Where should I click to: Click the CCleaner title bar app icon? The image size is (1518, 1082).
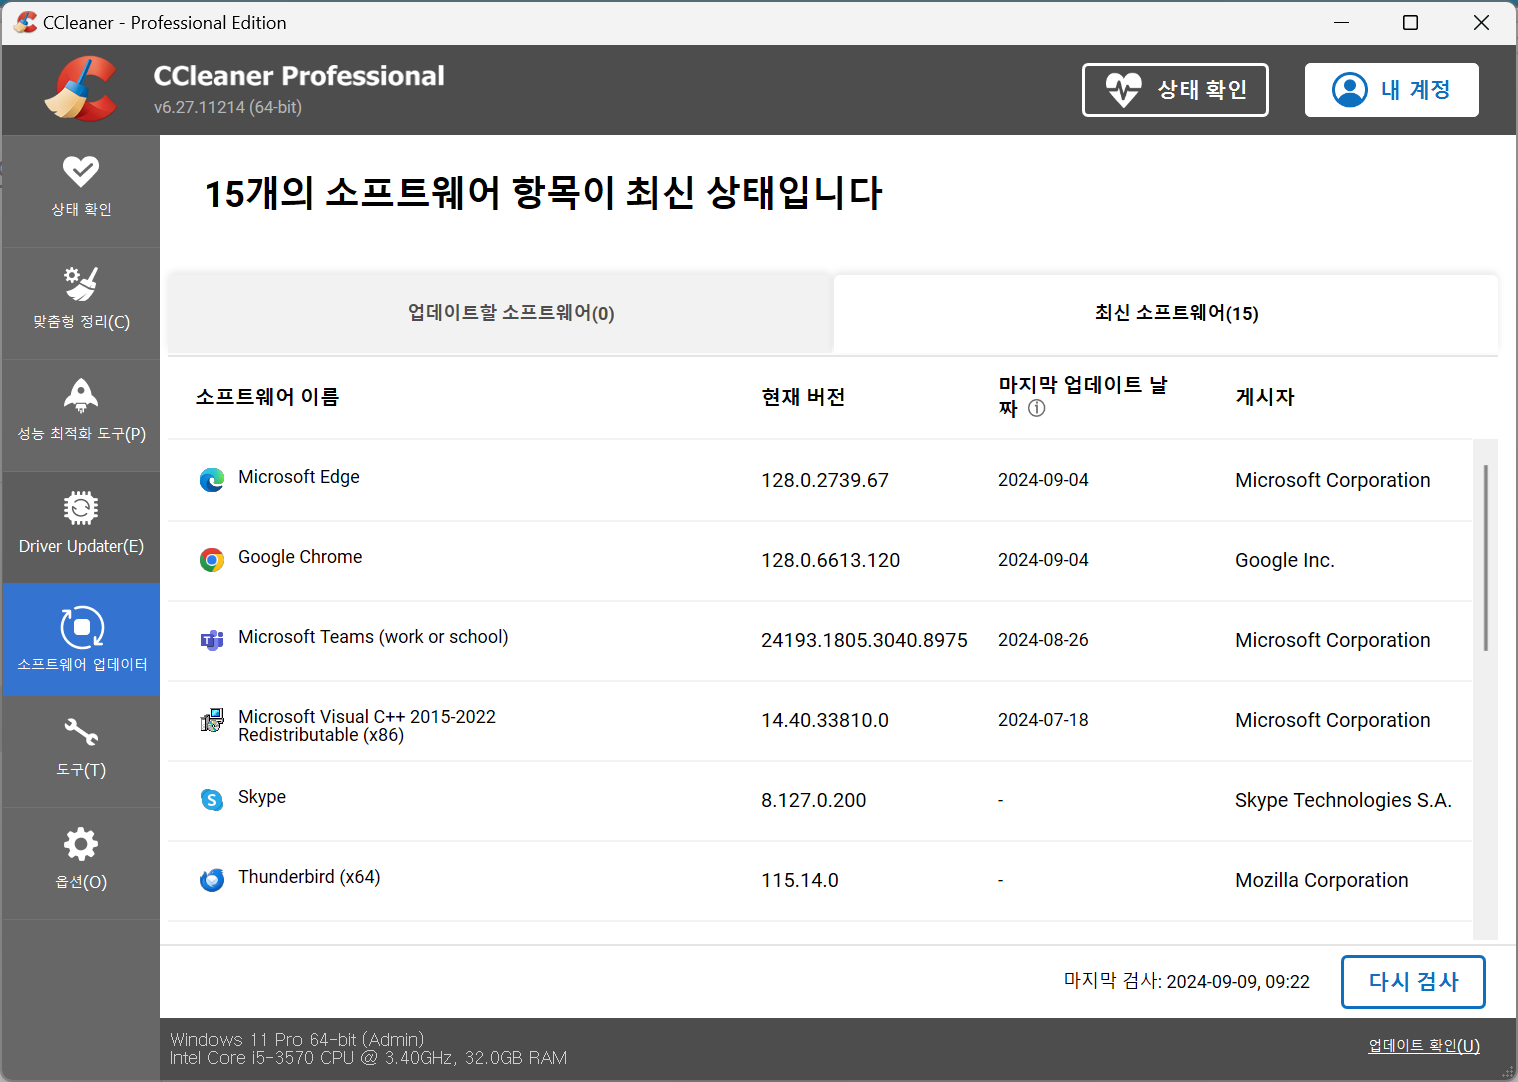[x=25, y=22]
